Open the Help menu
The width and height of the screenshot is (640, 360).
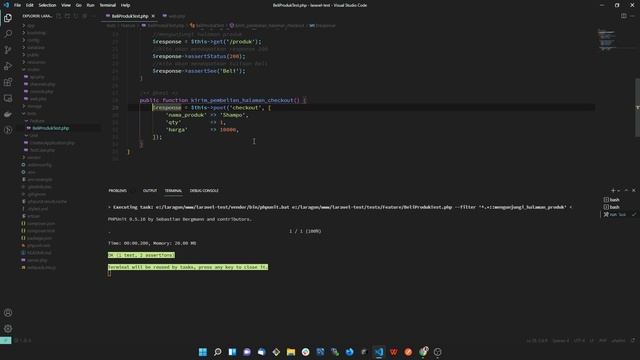(126, 5)
